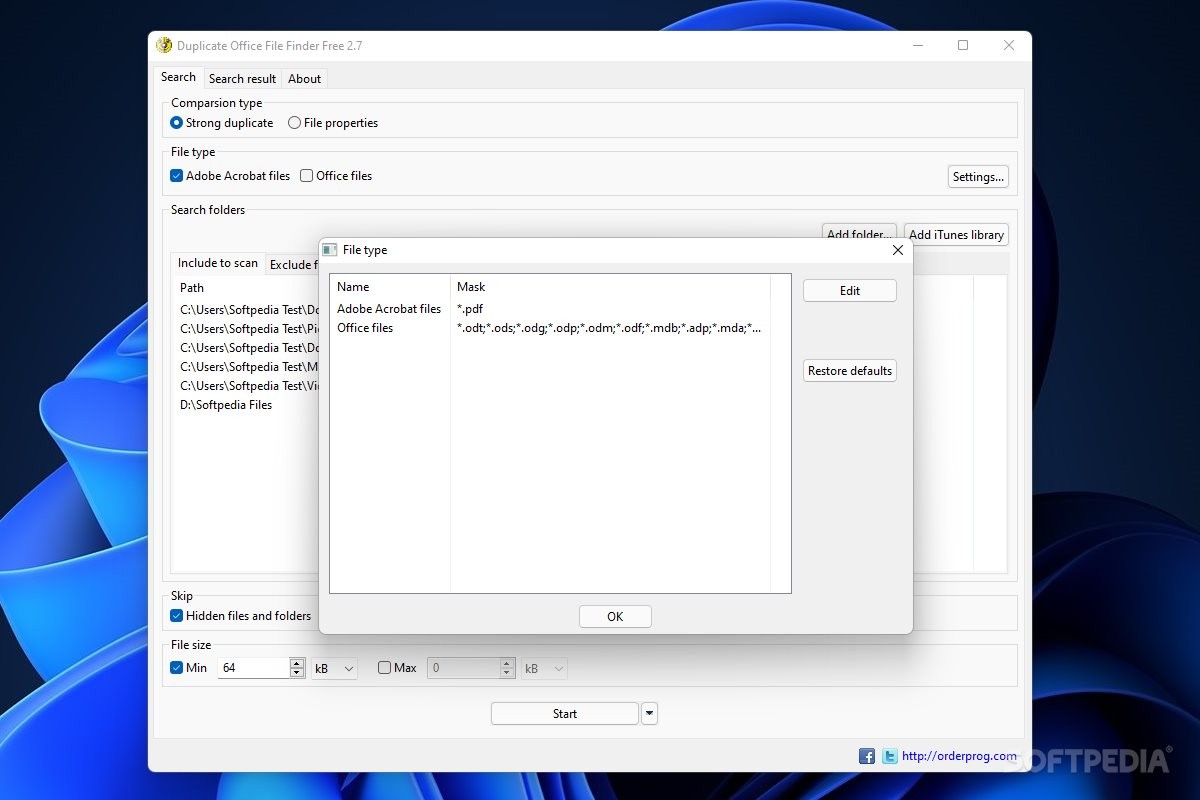Open the About tab
This screenshot has height=800, width=1200.
pyautogui.click(x=304, y=79)
